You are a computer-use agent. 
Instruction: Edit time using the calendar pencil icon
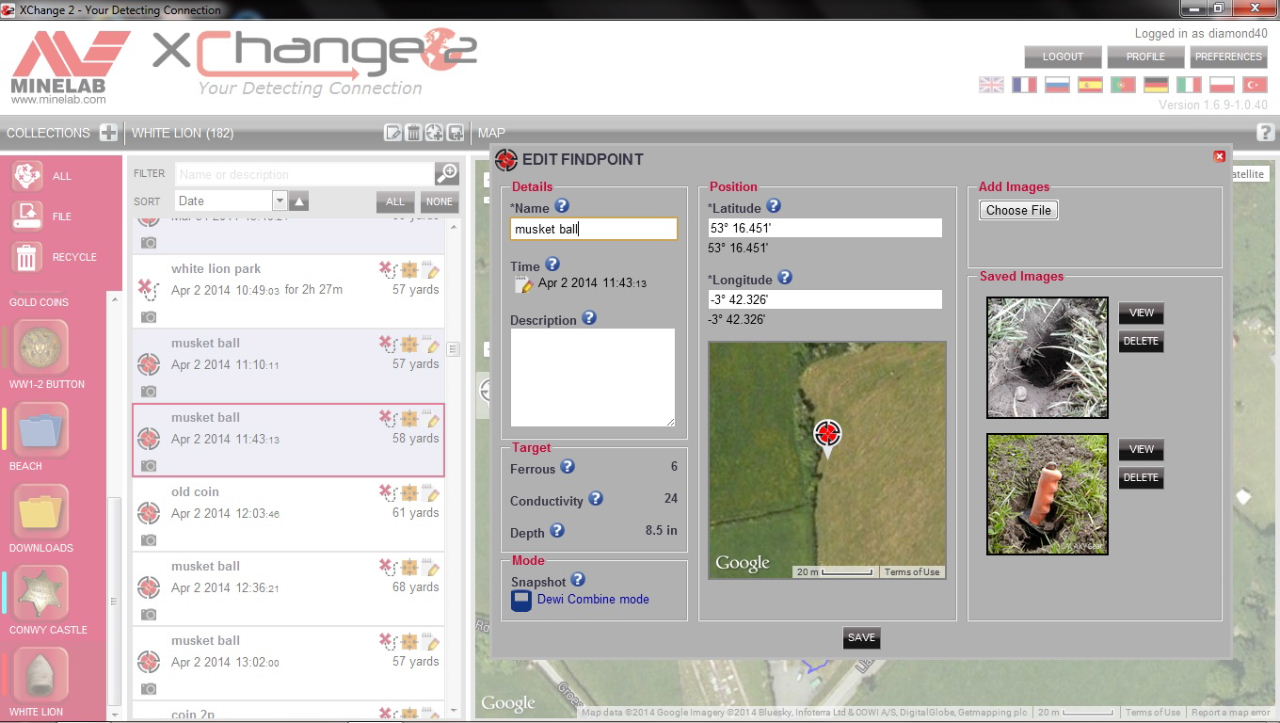[524, 285]
